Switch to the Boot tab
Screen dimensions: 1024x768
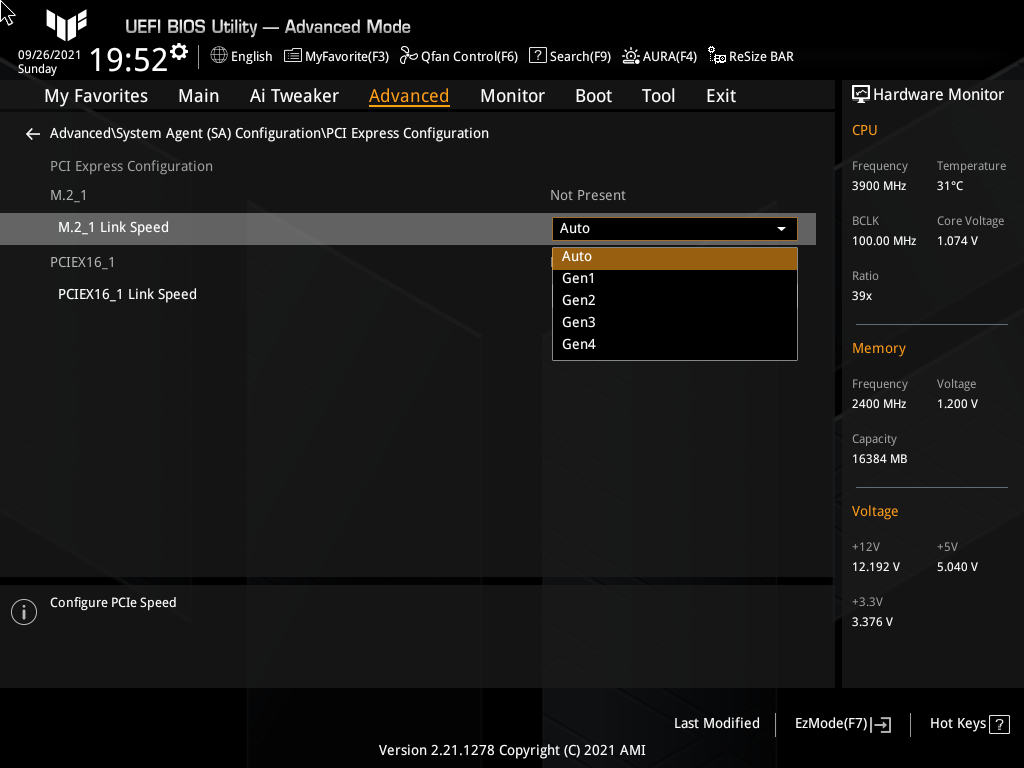[593, 95]
